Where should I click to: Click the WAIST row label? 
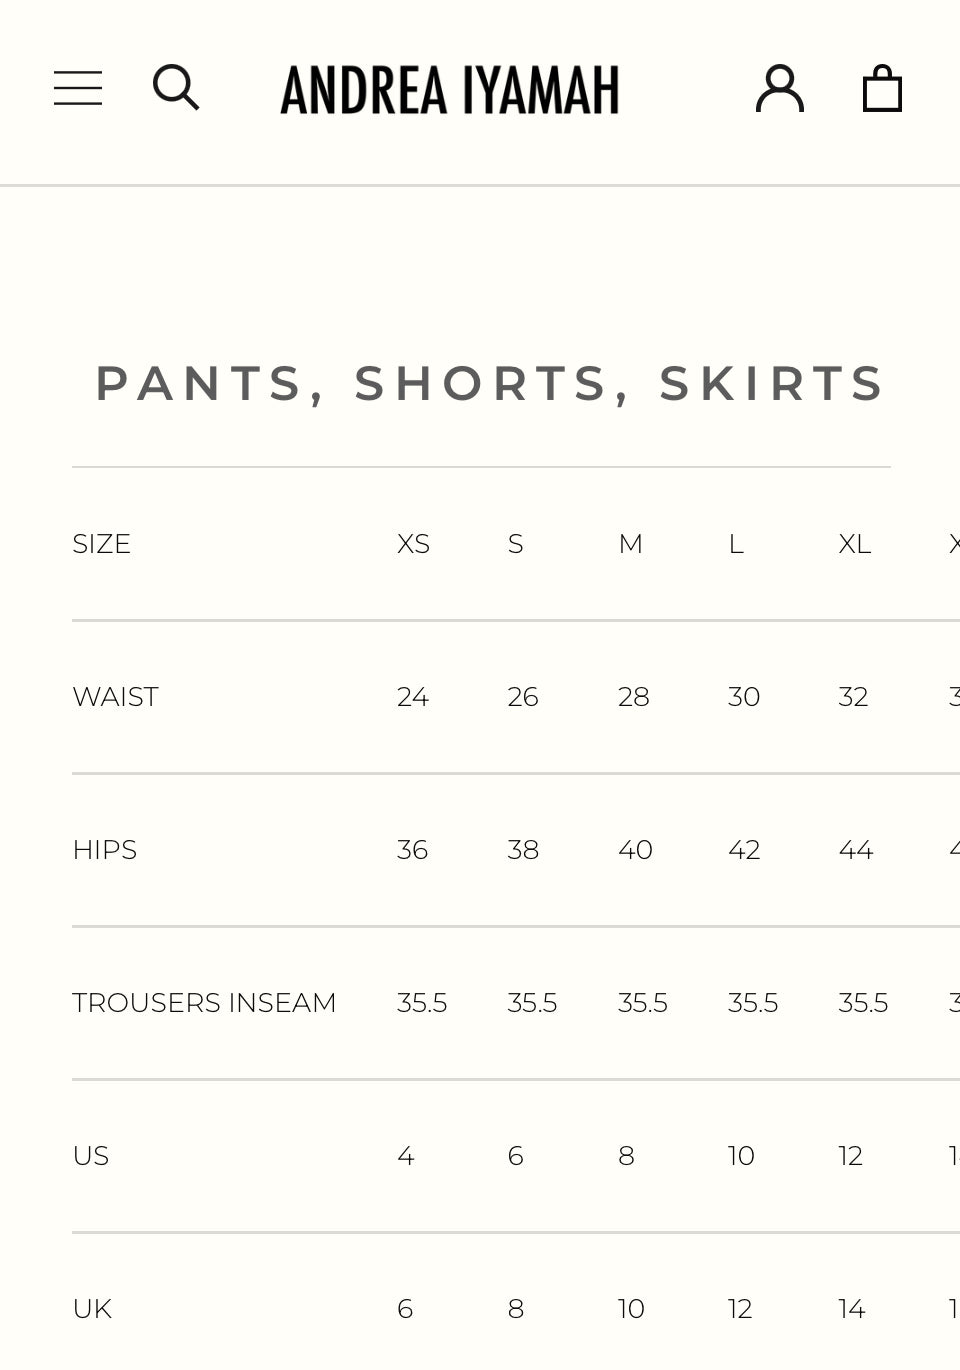(115, 697)
